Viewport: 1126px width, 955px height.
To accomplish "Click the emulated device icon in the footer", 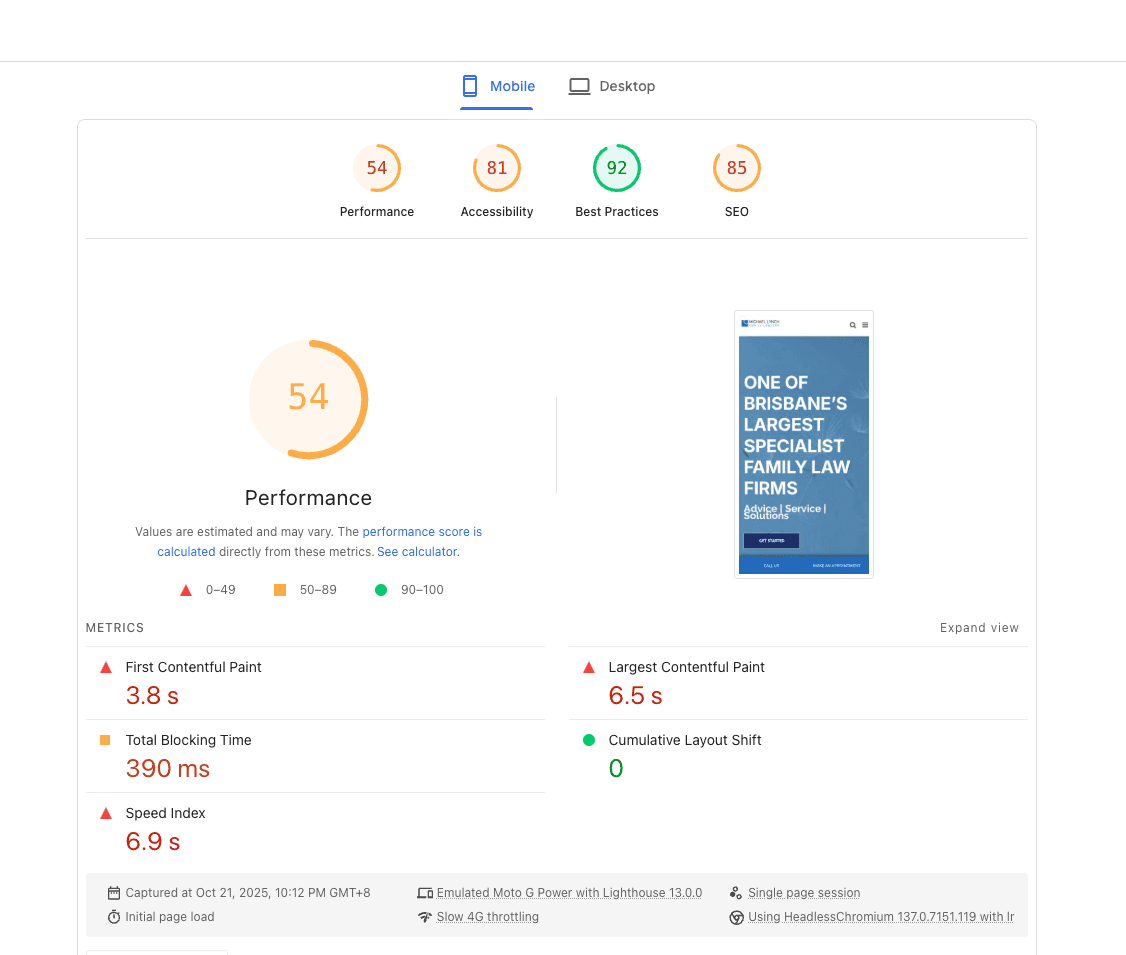I will coord(426,892).
